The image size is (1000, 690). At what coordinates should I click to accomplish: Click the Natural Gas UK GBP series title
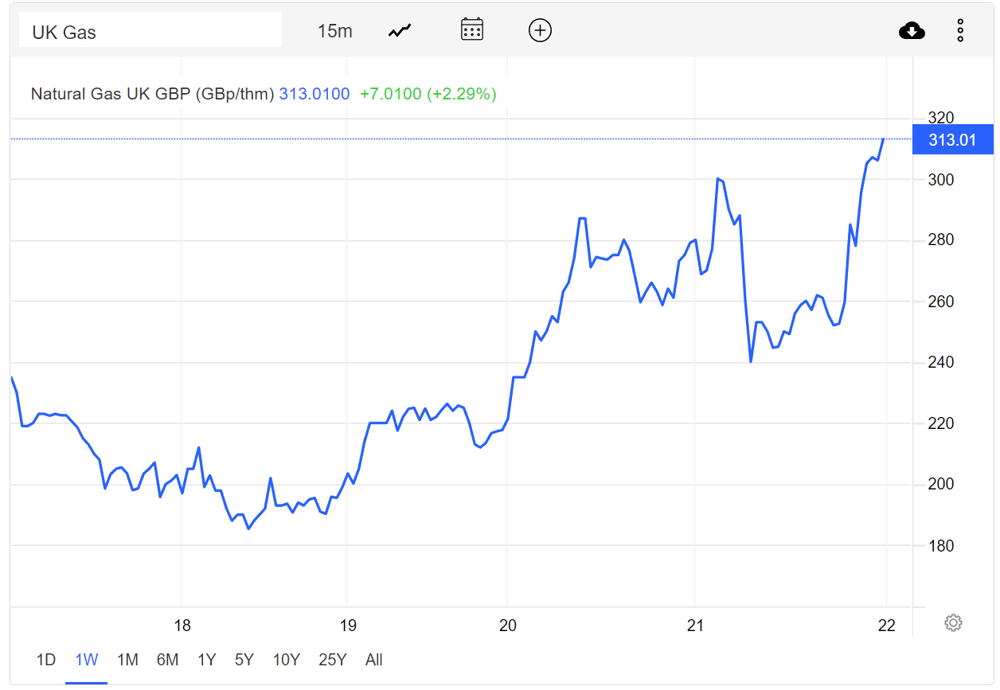152,94
